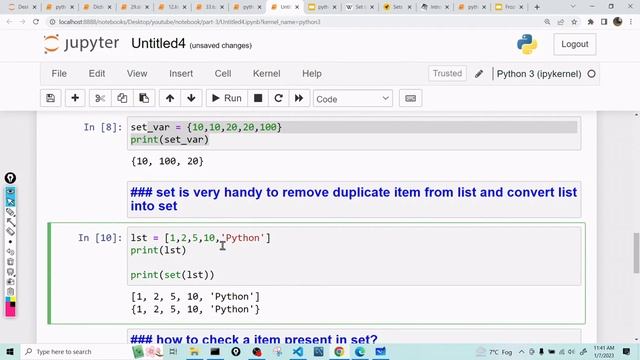Open the View menu
This screenshot has height=360, width=640.
coord(137,73)
